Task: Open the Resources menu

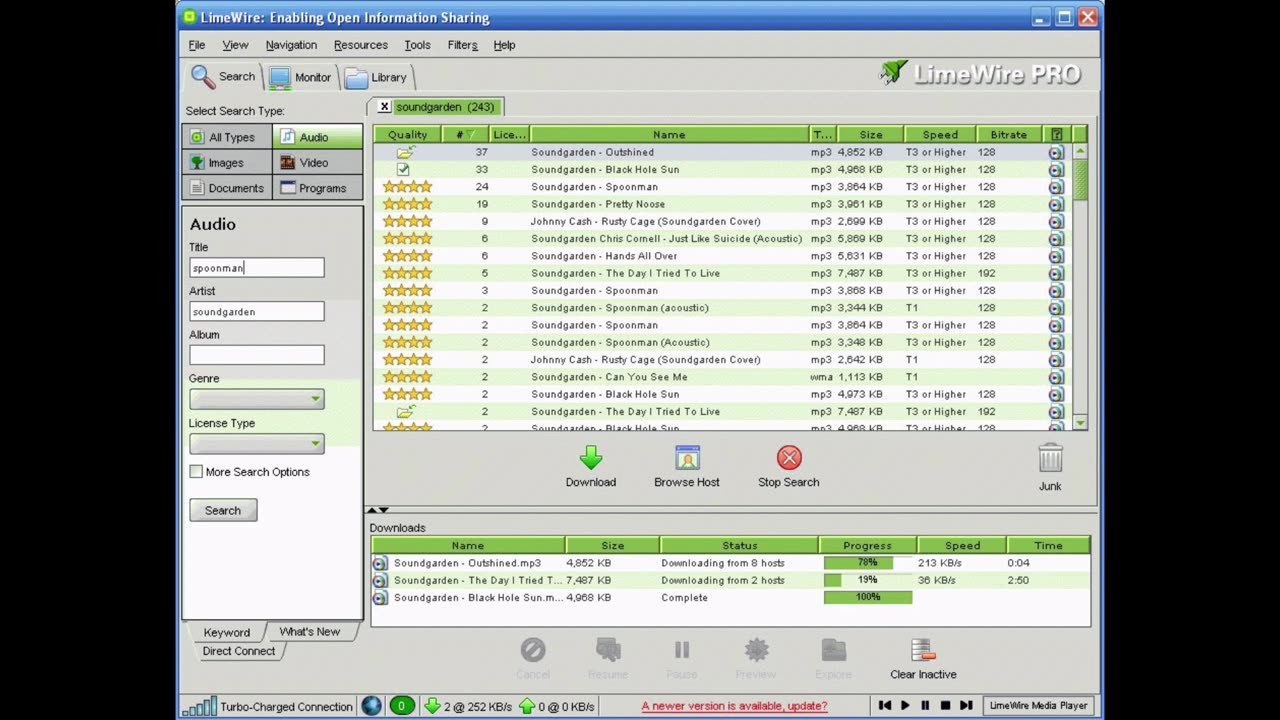Action: tap(361, 45)
